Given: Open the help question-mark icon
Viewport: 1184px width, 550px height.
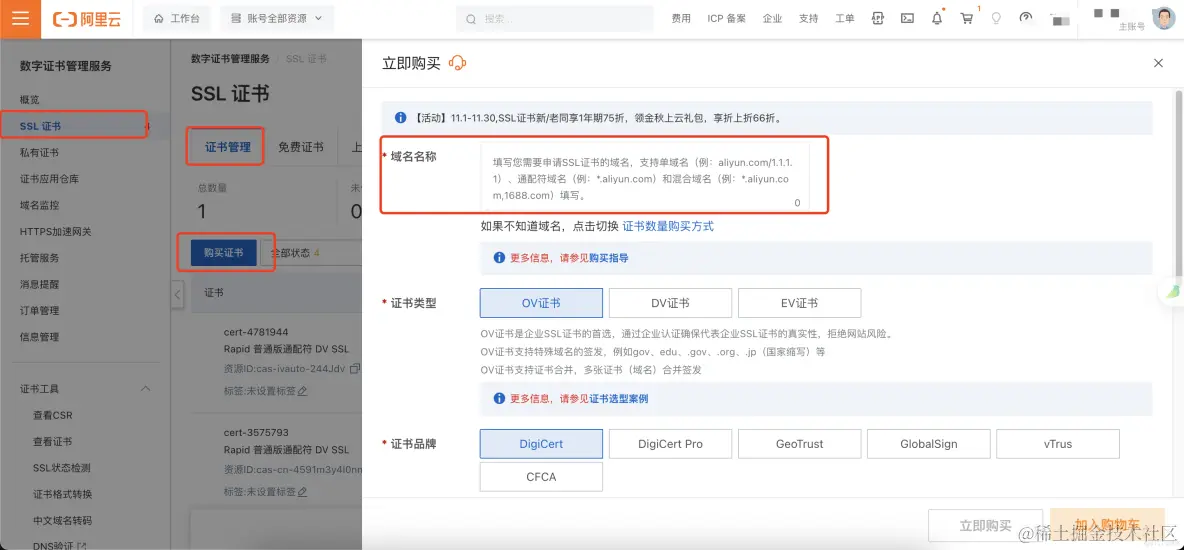Looking at the screenshot, I should click(x=1025, y=18).
